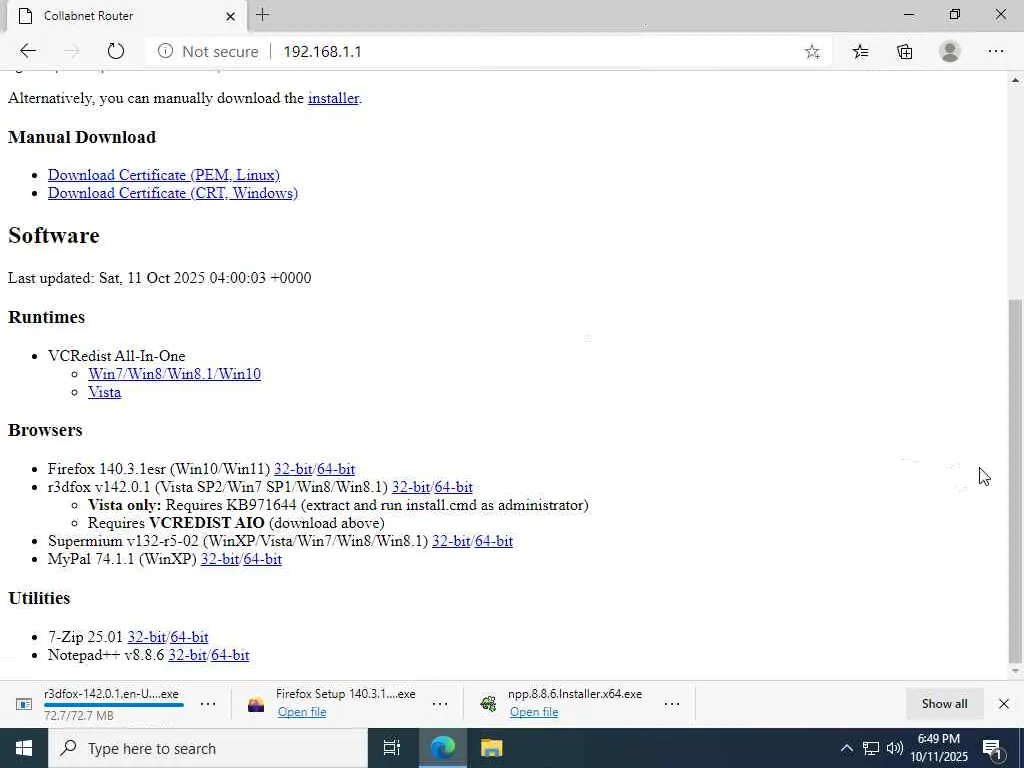Click the npp installer download icon
The height and width of the screenshot is (768, 1024).
pyautogui.click(x=488, y=704)
